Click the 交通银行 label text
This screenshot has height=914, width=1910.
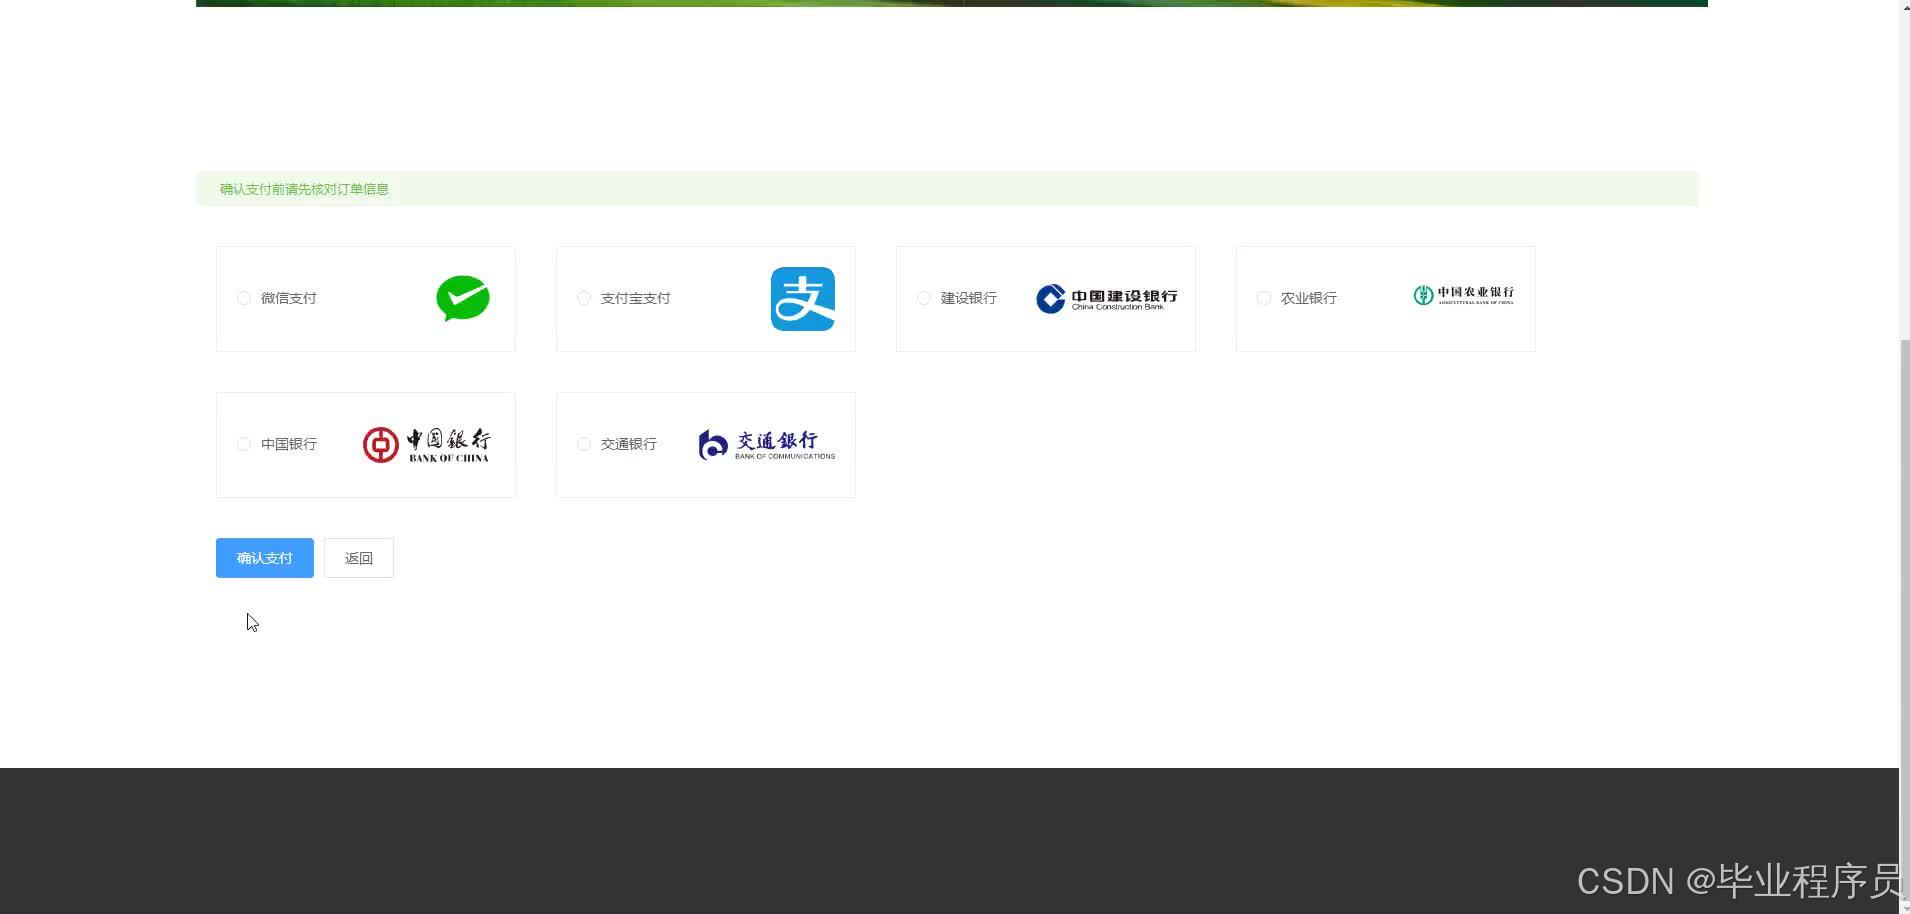(x=629, y=444)
